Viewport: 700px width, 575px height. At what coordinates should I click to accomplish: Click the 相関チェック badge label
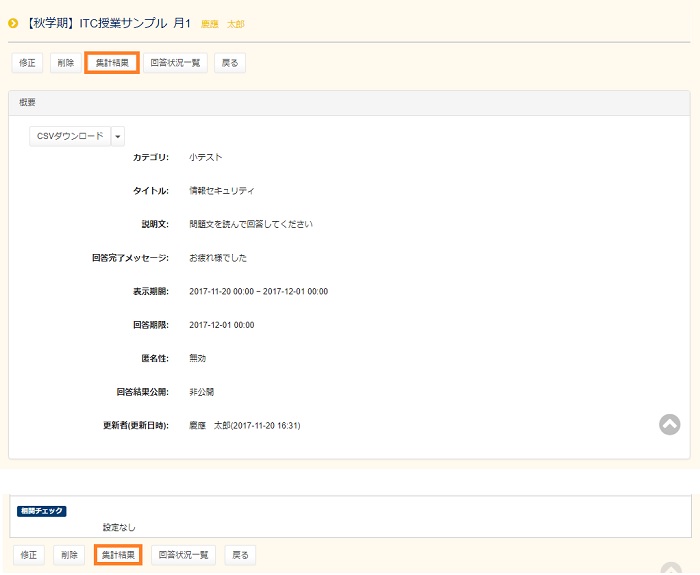coord(42,511)
